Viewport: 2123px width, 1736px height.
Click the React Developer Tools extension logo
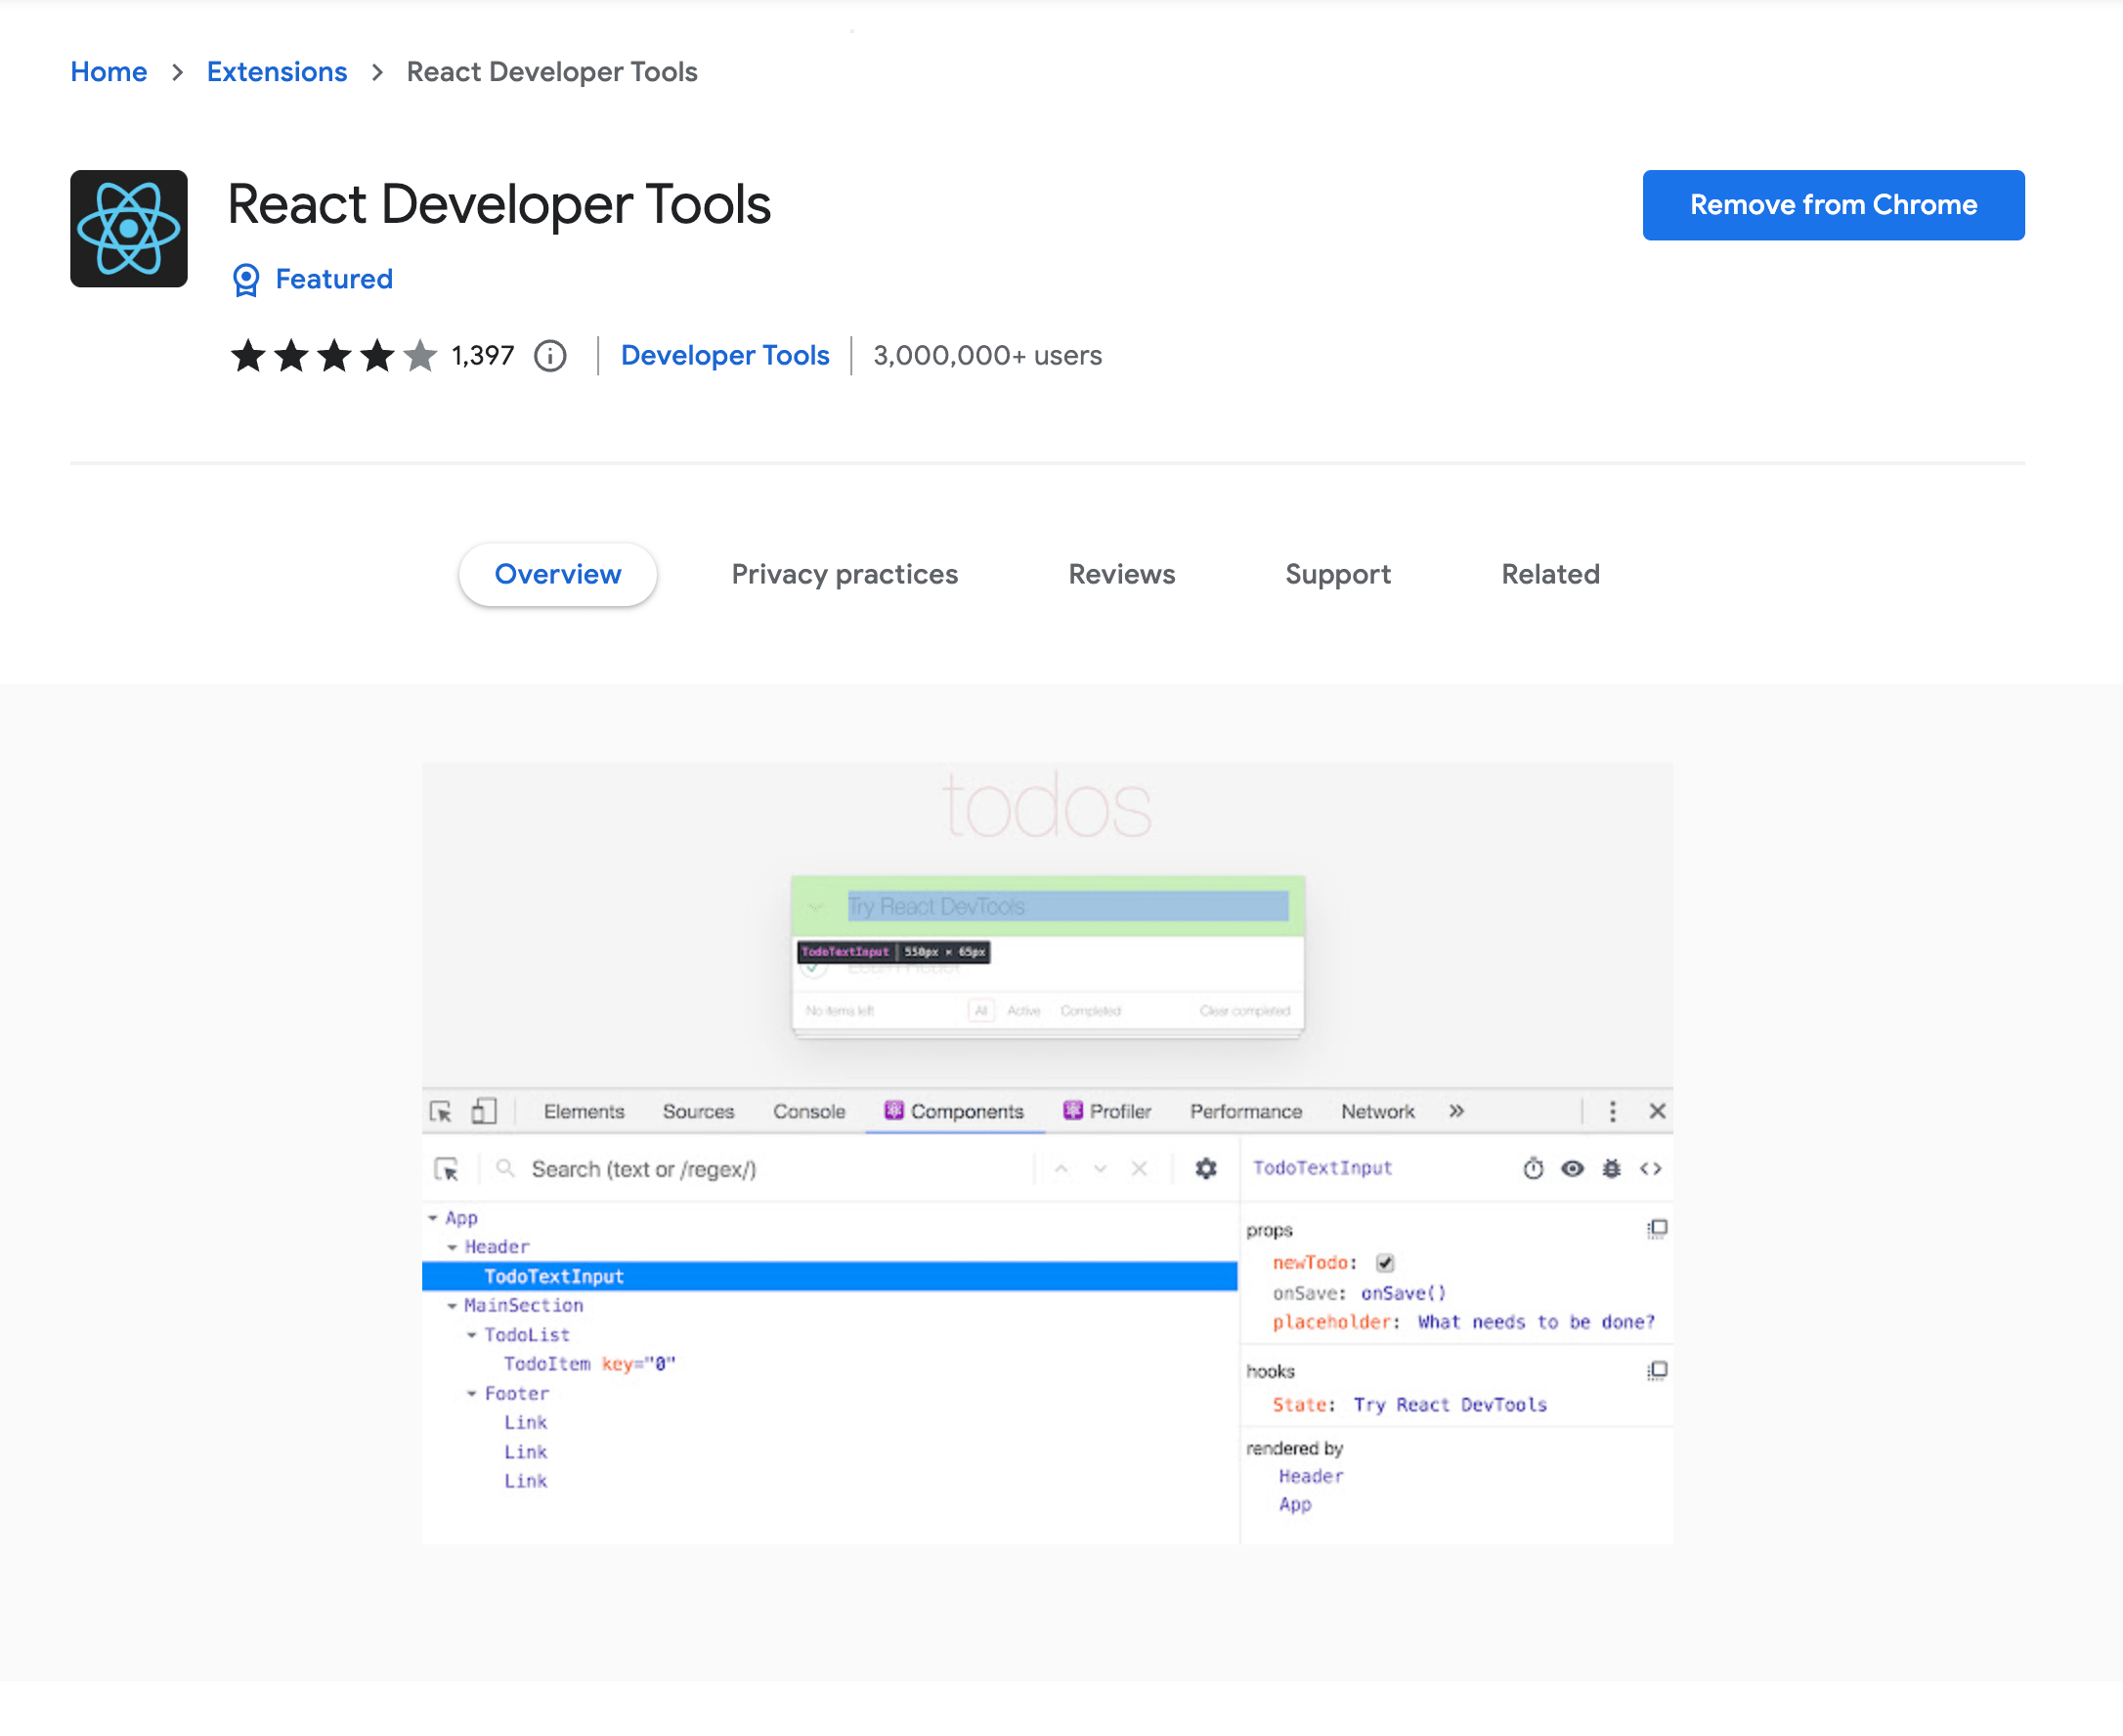point(129,228)
